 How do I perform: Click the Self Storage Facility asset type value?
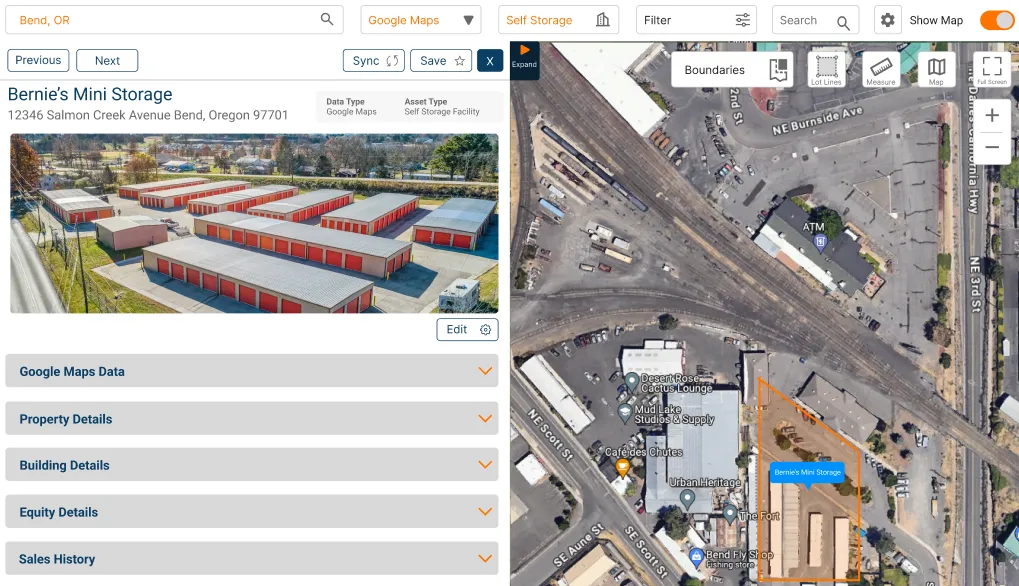[x=442, y=112]
